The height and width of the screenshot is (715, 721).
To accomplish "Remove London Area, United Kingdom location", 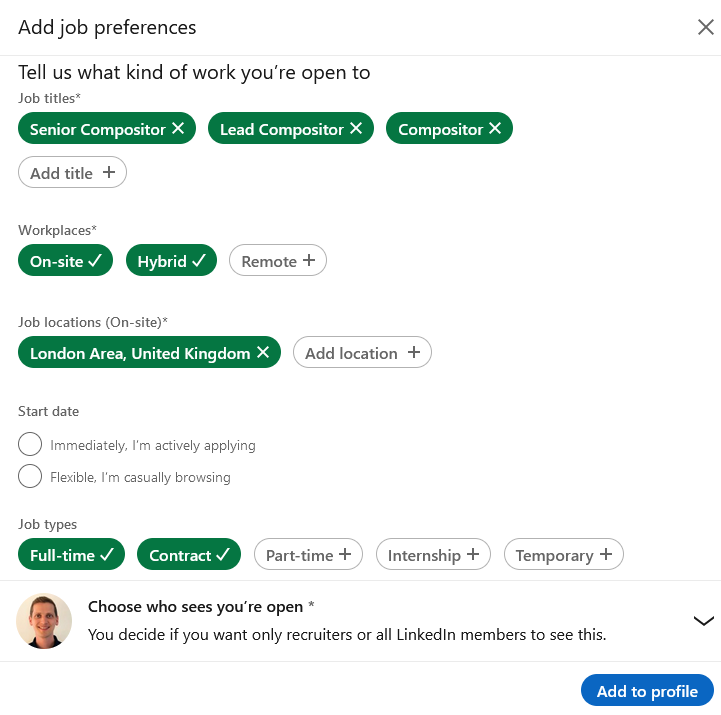I will 263,353.
